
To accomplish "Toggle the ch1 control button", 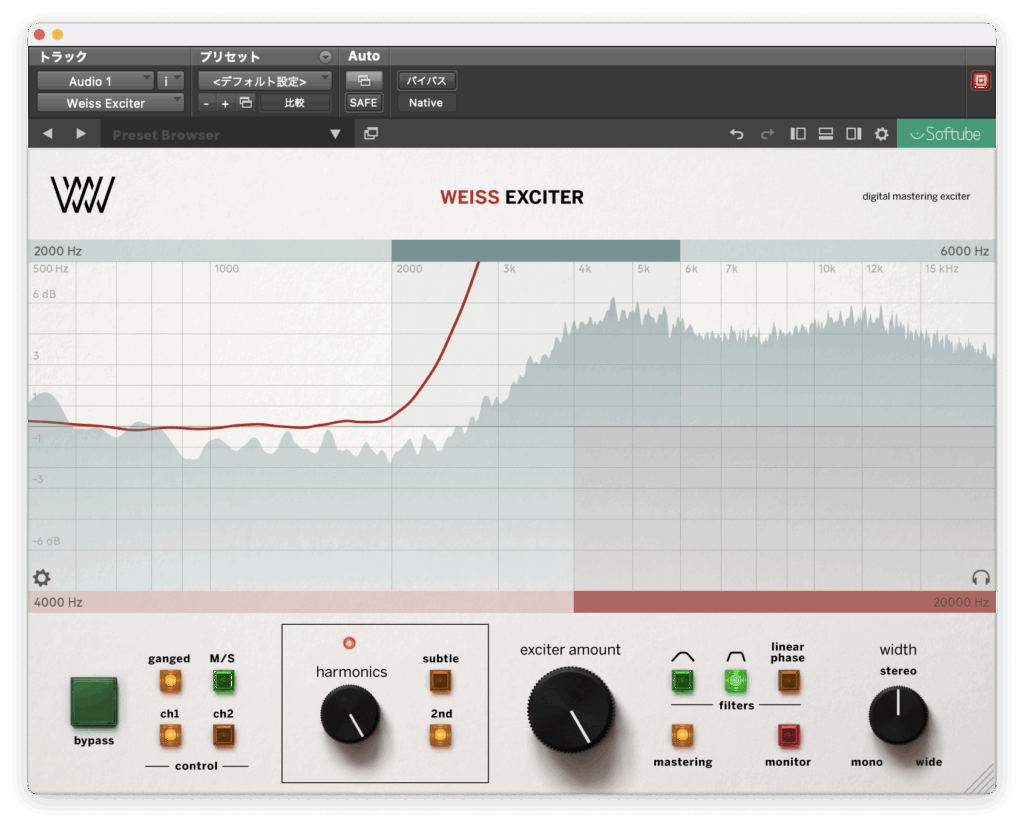I will coord(170,736).
